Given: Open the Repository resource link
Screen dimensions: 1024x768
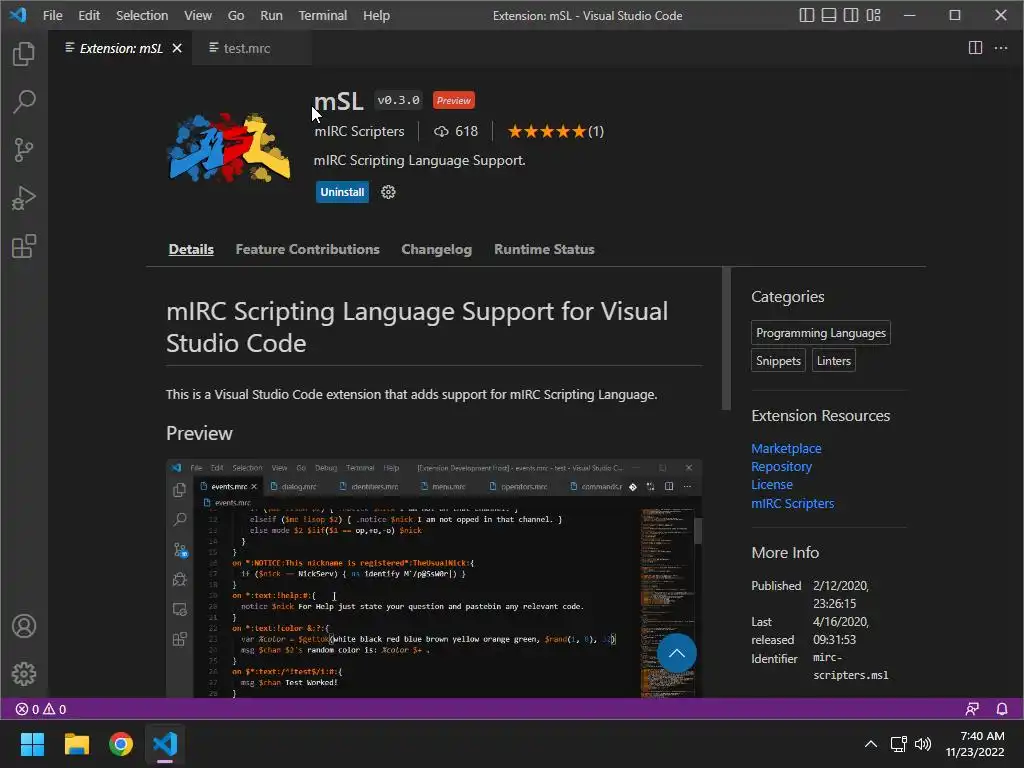Looking at the screenshot, I should point(781,467).
